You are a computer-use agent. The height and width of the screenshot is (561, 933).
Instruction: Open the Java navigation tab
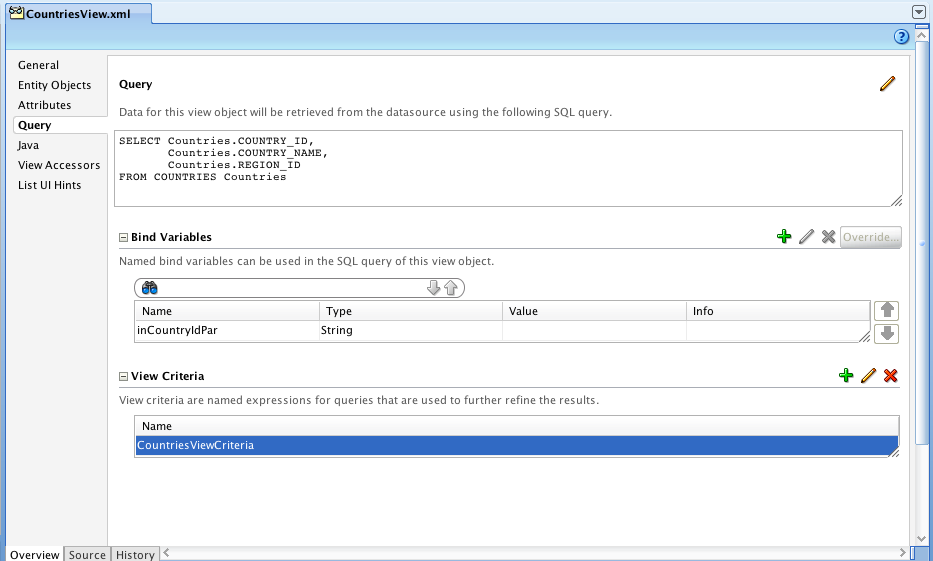coord(28,145)
